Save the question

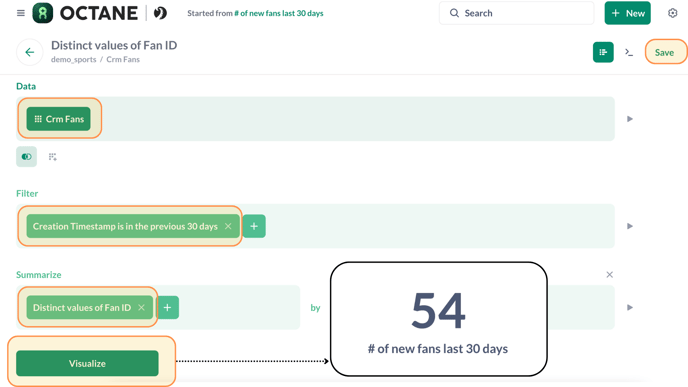664,52
